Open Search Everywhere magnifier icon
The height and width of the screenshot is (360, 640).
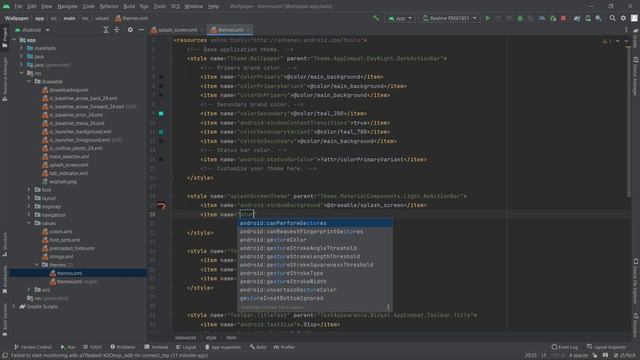tap(613, 18)
